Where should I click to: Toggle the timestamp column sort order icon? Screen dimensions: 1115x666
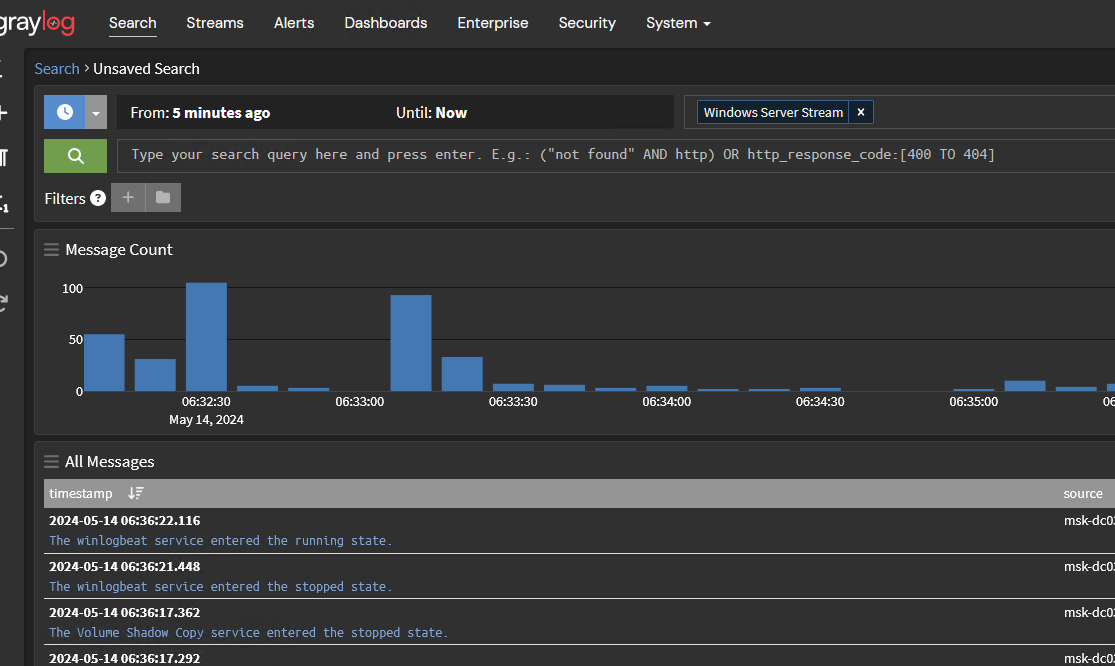[x=135, y=493]
